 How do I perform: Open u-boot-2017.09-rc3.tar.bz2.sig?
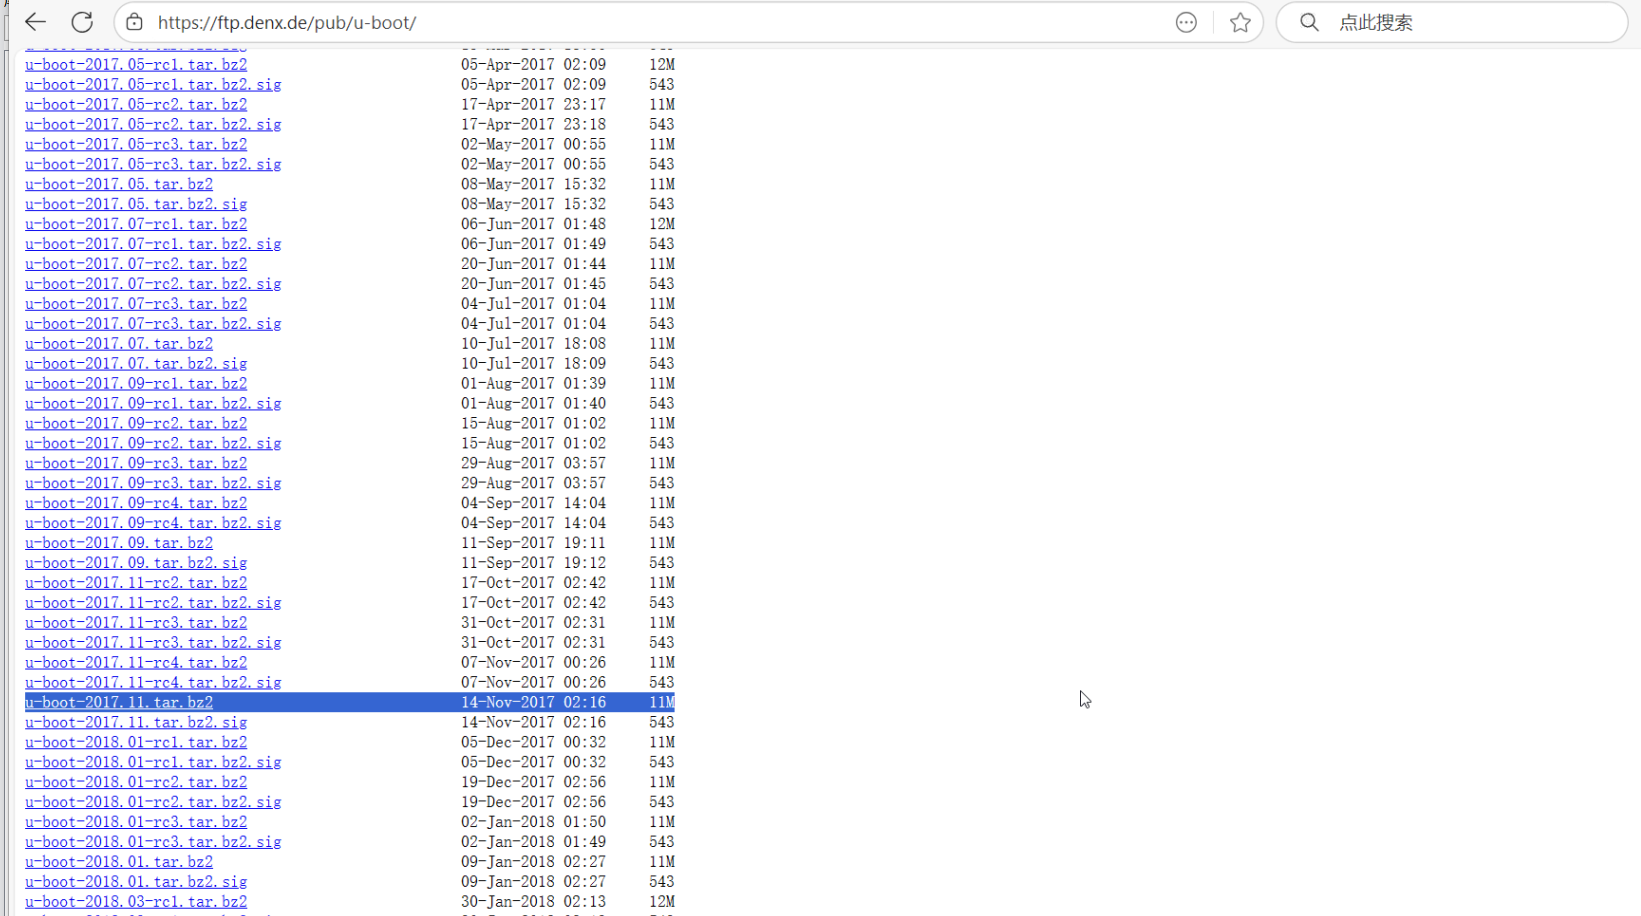pyautogui.click(x=153, y=484)
